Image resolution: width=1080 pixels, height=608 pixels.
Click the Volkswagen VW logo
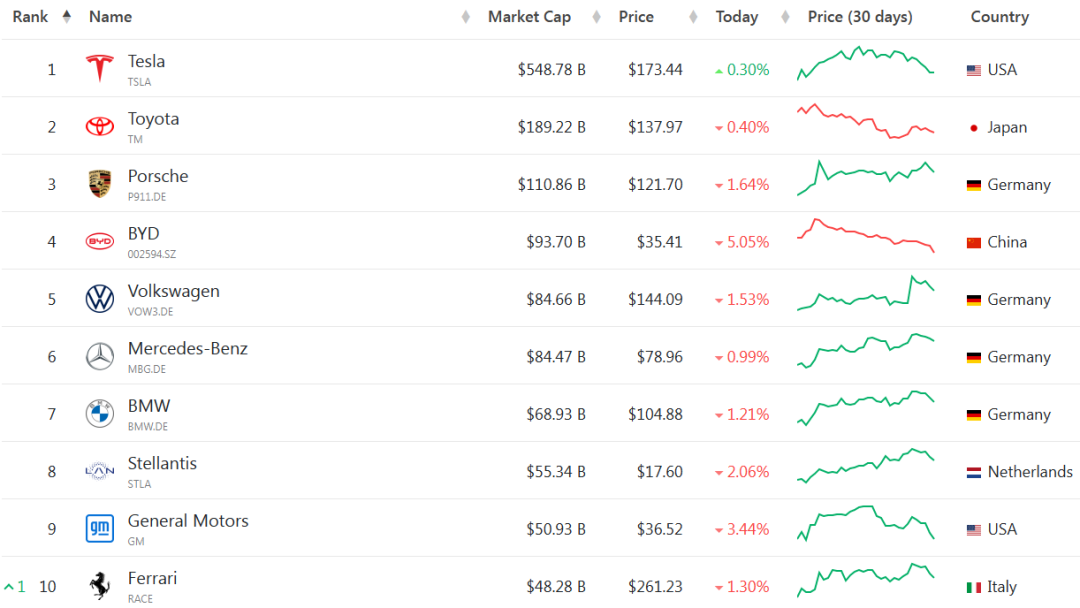click(x=99, y=299)
